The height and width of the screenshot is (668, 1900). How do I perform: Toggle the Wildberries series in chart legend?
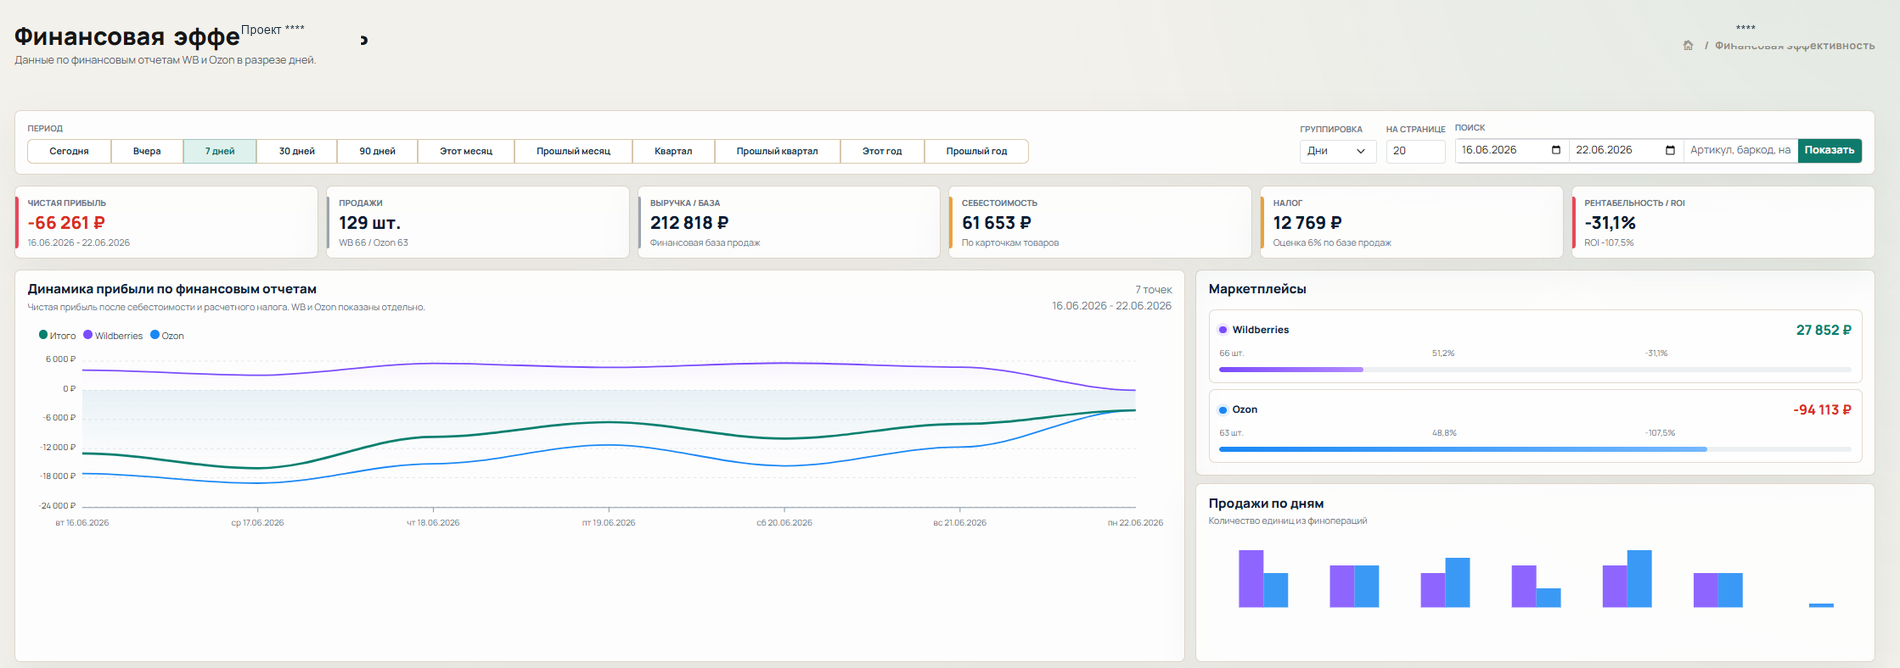113,336
